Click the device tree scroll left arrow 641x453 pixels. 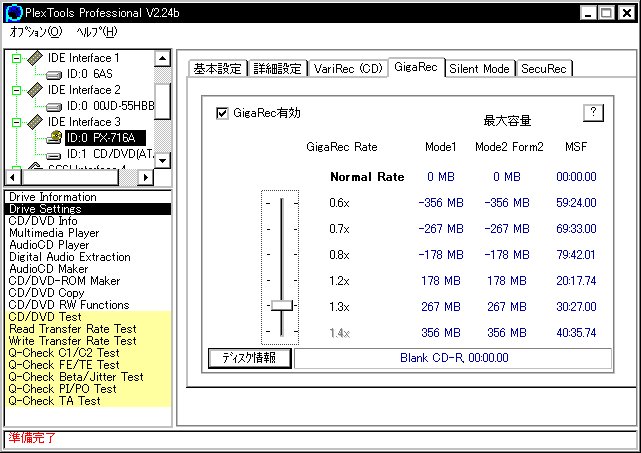(13, 177)
